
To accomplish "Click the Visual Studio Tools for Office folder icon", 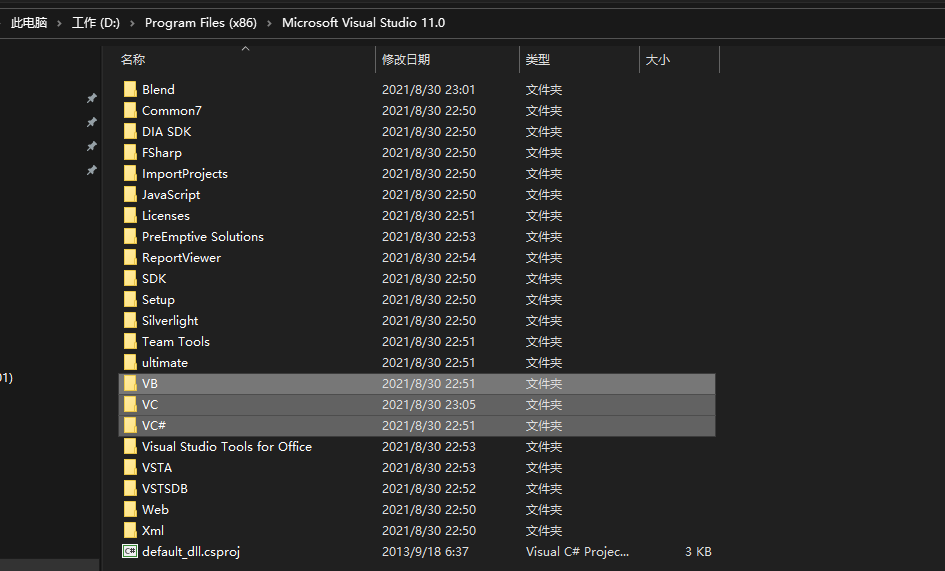I will tap(130, 447).
